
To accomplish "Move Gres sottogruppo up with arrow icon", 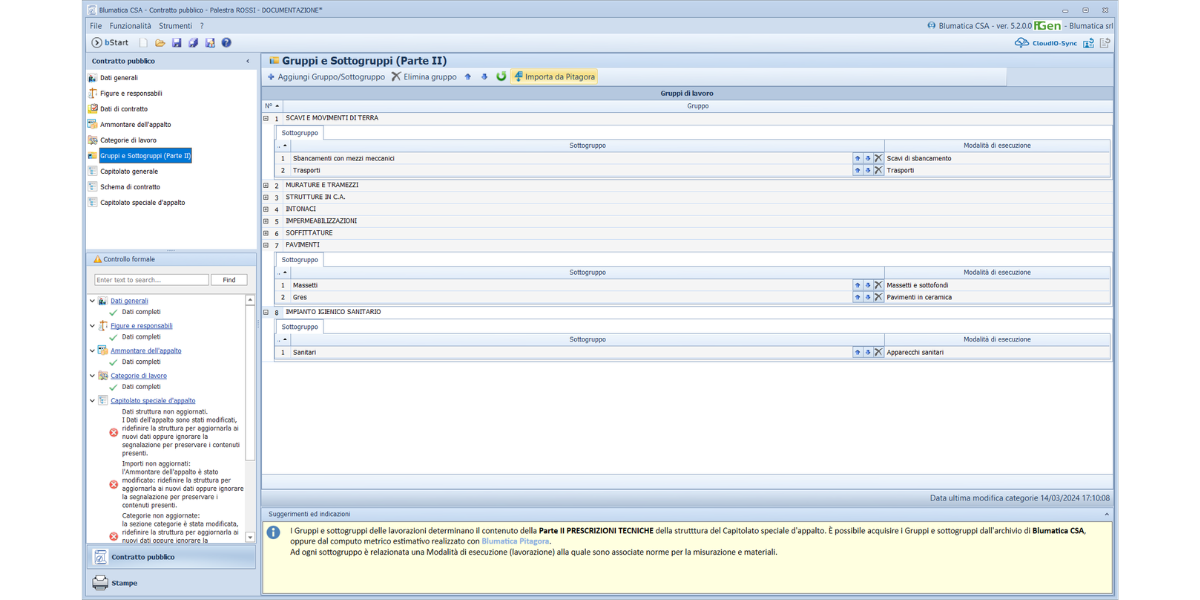I will 857,298.
